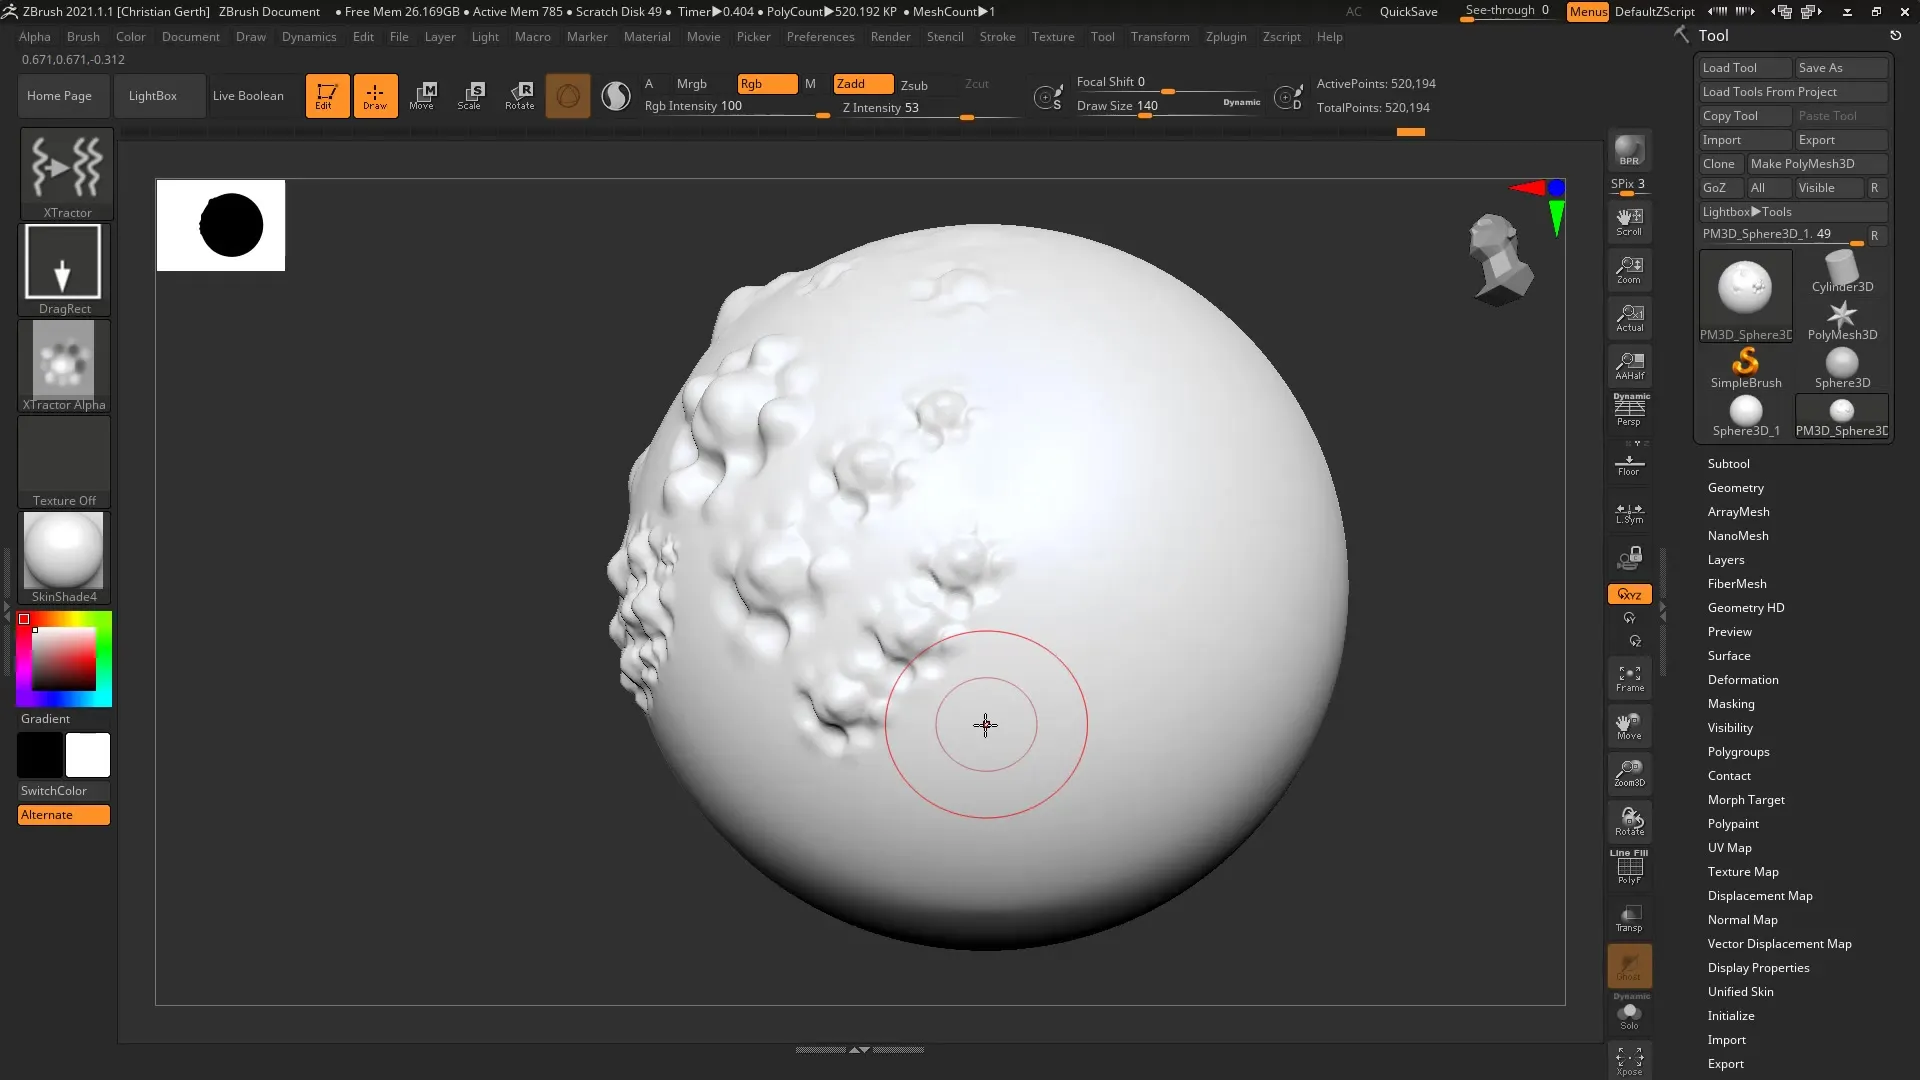1920x1080 pixels.
Task: Click the Zoom canvas icon
Action: tap(1629, 270)
